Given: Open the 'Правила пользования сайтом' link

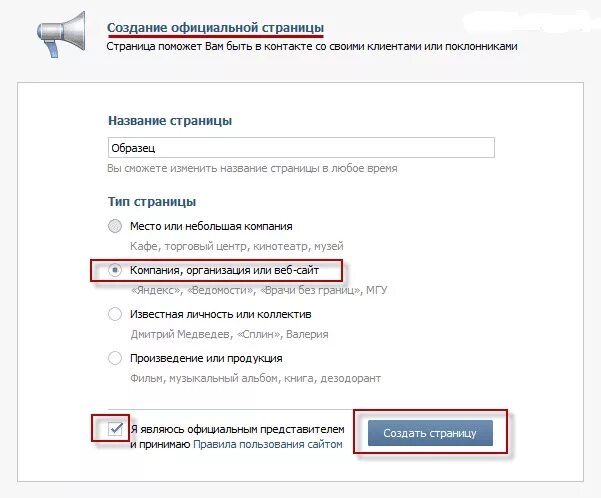Looking at the screenshot, I should [268, 444].
